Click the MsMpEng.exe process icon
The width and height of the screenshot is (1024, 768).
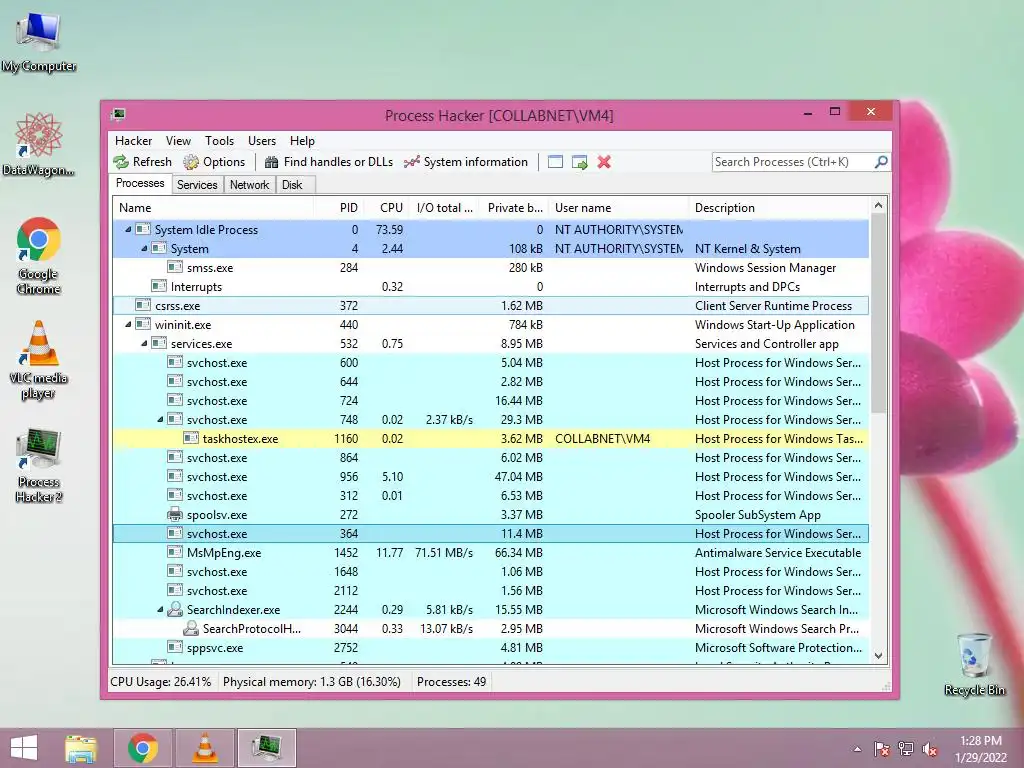(174, 552)
